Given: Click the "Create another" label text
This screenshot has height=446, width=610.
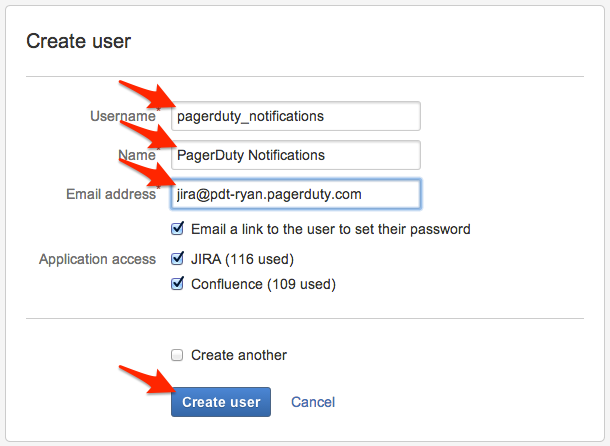Looking at the screenshot, I should 239,355.
